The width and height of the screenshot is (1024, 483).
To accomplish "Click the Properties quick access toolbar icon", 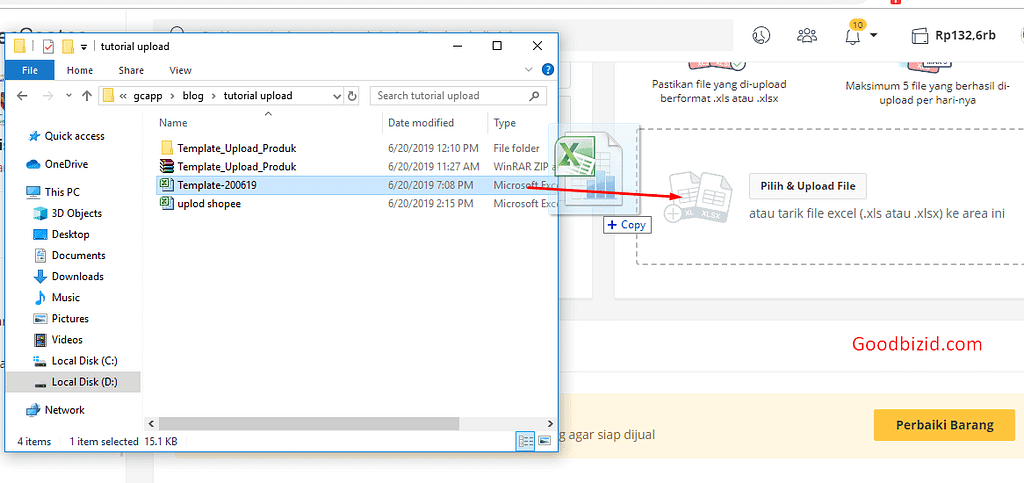I will point(48,46).
